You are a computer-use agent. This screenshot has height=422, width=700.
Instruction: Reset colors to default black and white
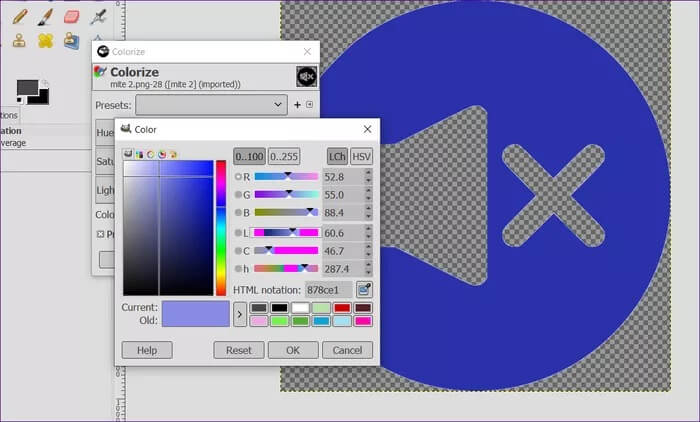point(20,101)
